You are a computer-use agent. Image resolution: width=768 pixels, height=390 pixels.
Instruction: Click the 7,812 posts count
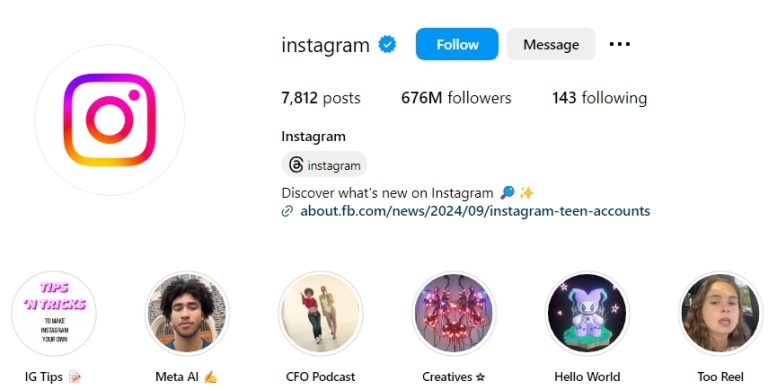pos(321,98)
